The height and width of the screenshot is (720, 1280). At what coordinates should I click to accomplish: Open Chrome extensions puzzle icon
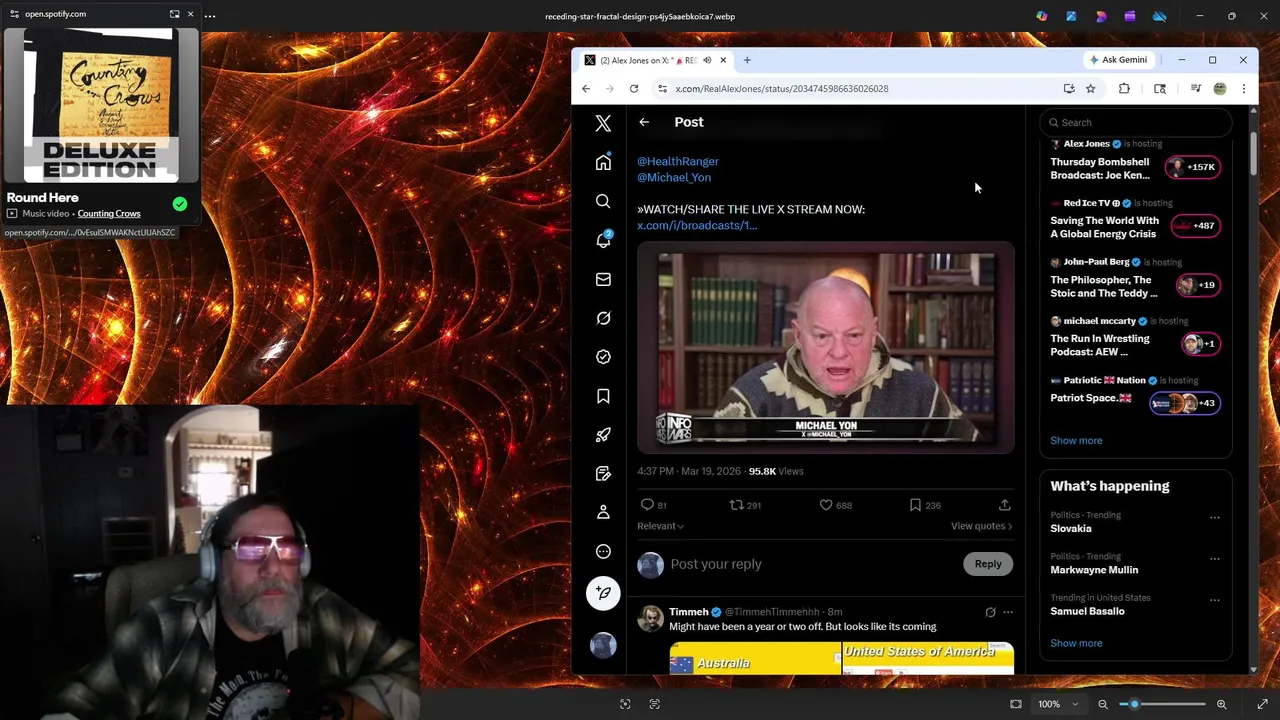click(x=1124, y=89)
